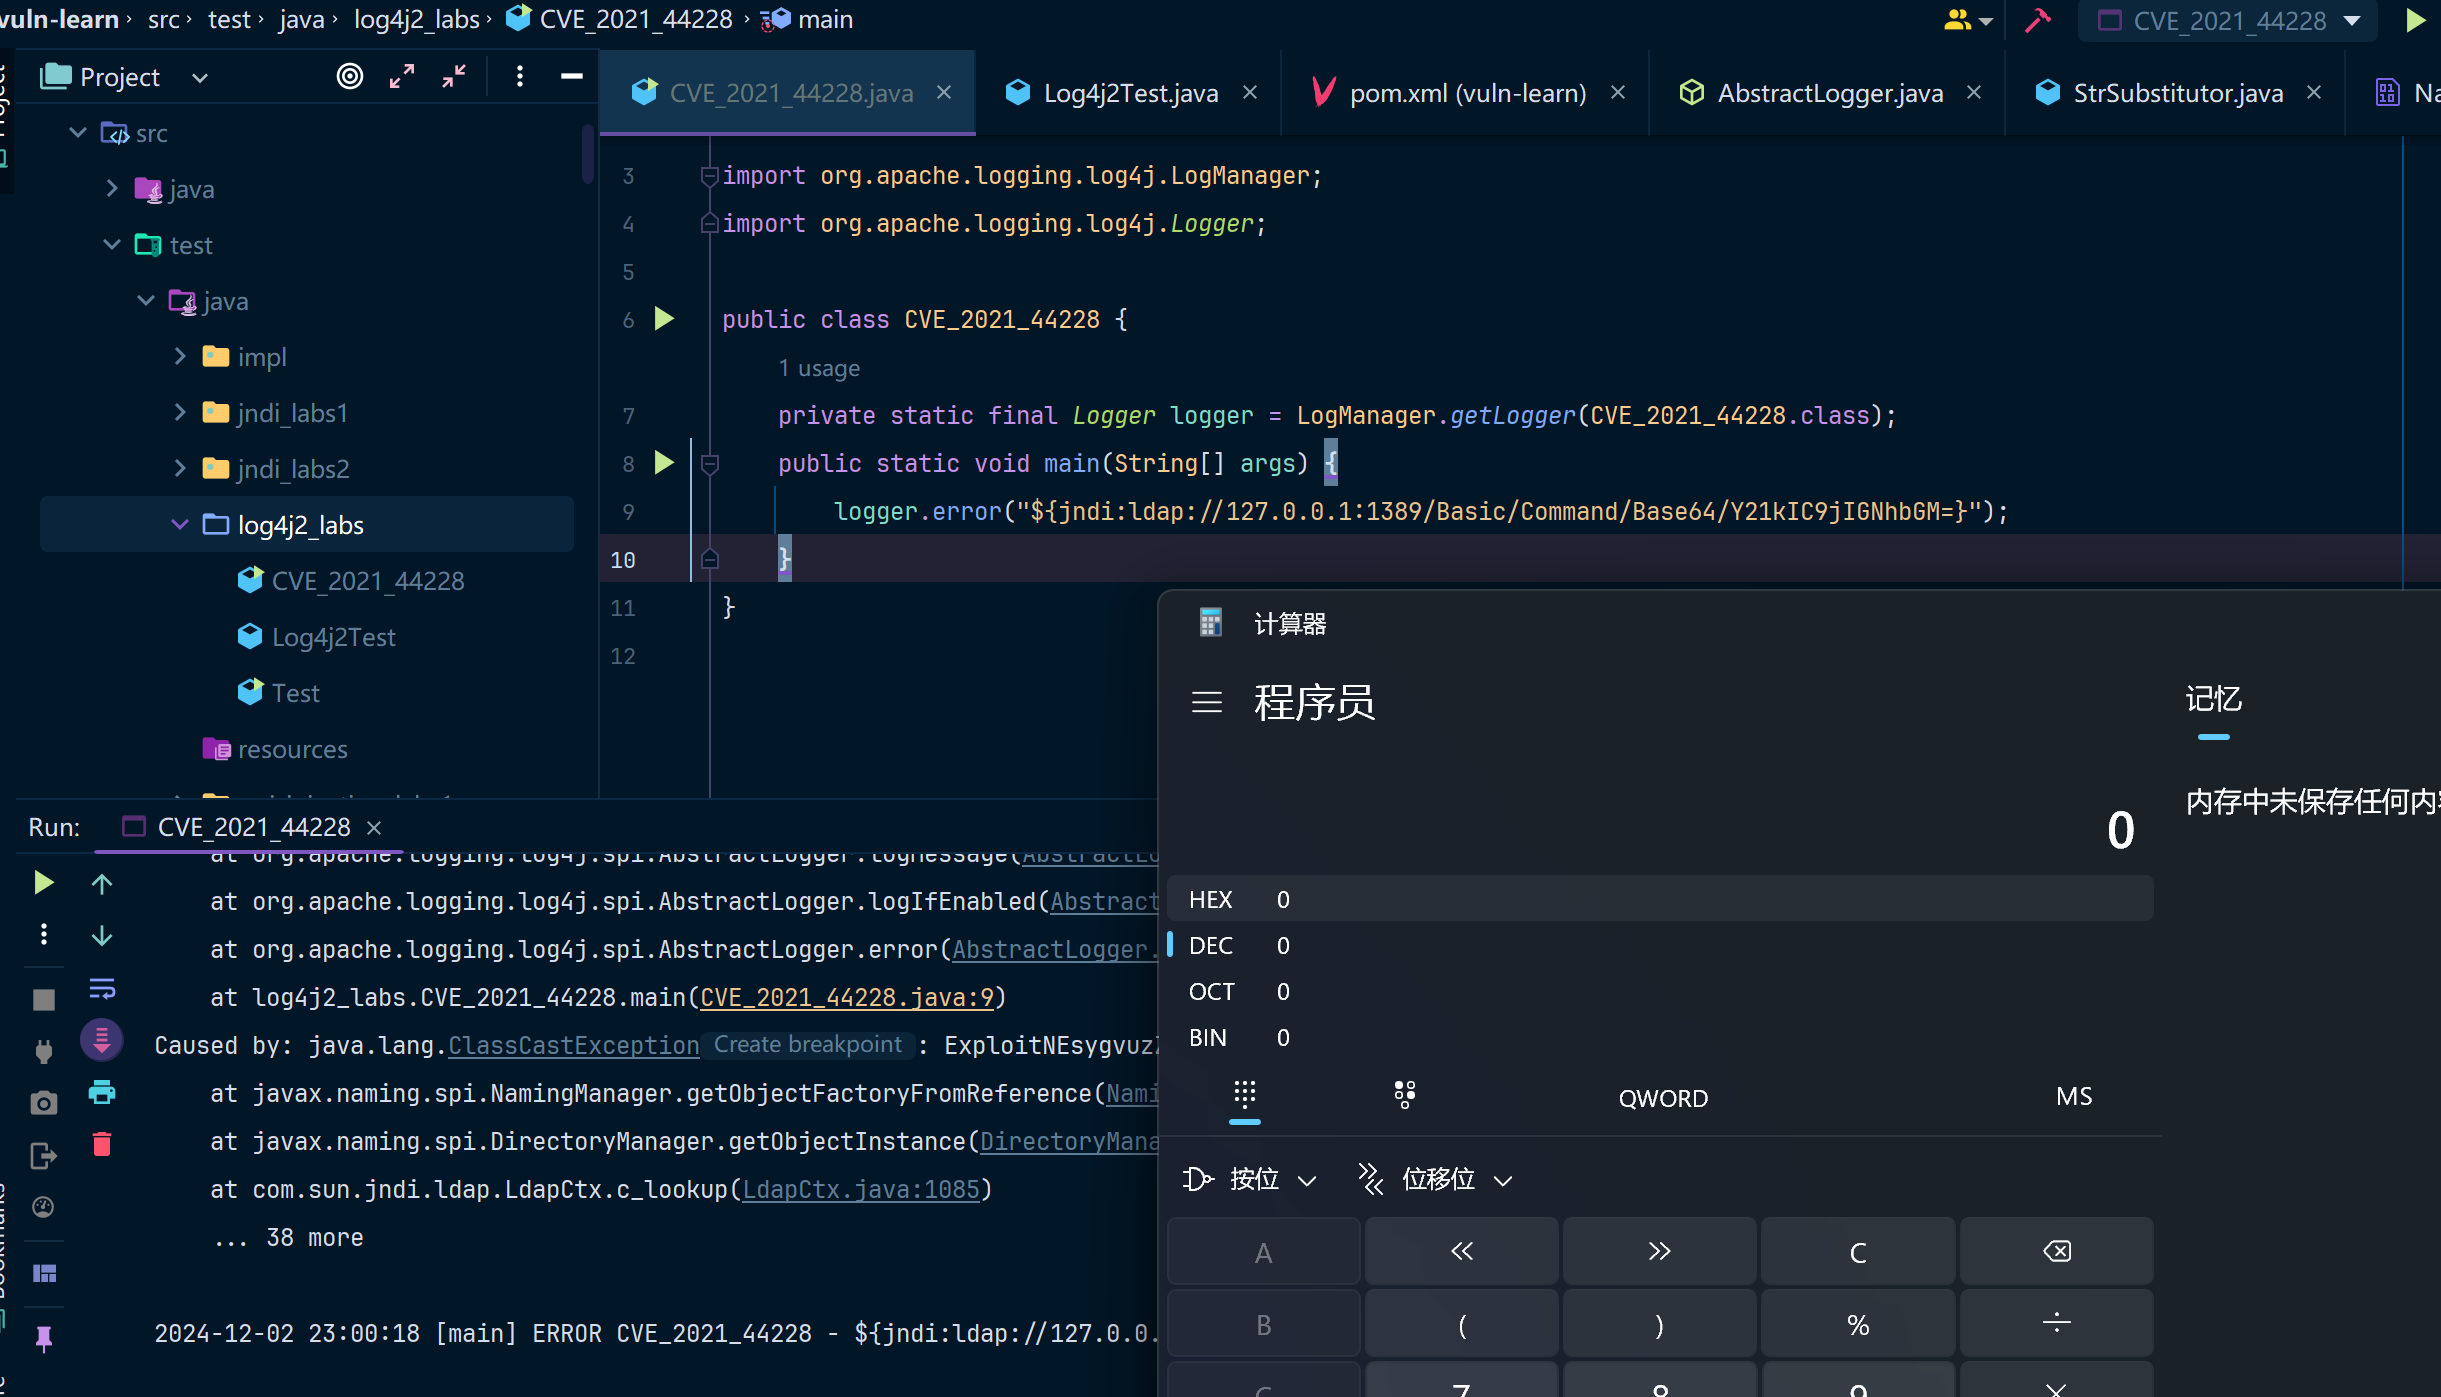The image size is (2441, 1397).
Task: Expand java folder under src
Action: click(x=112, y=188)
